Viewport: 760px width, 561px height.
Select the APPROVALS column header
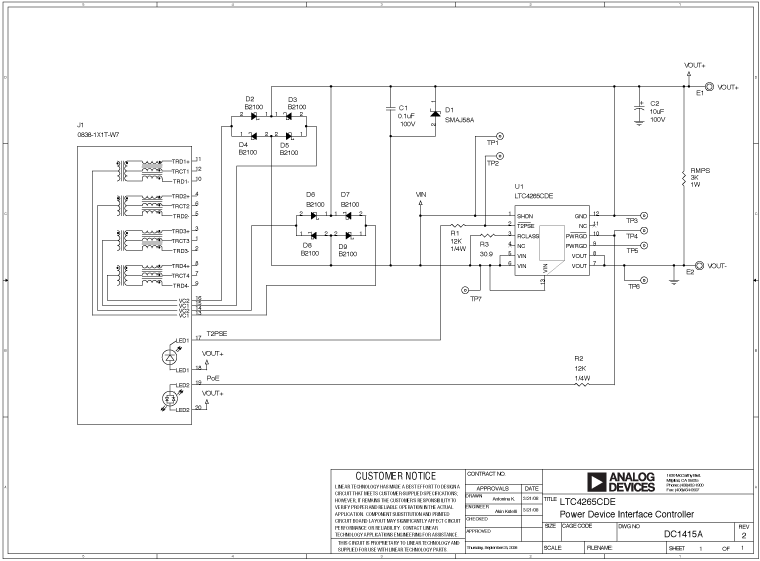point(492,488)
